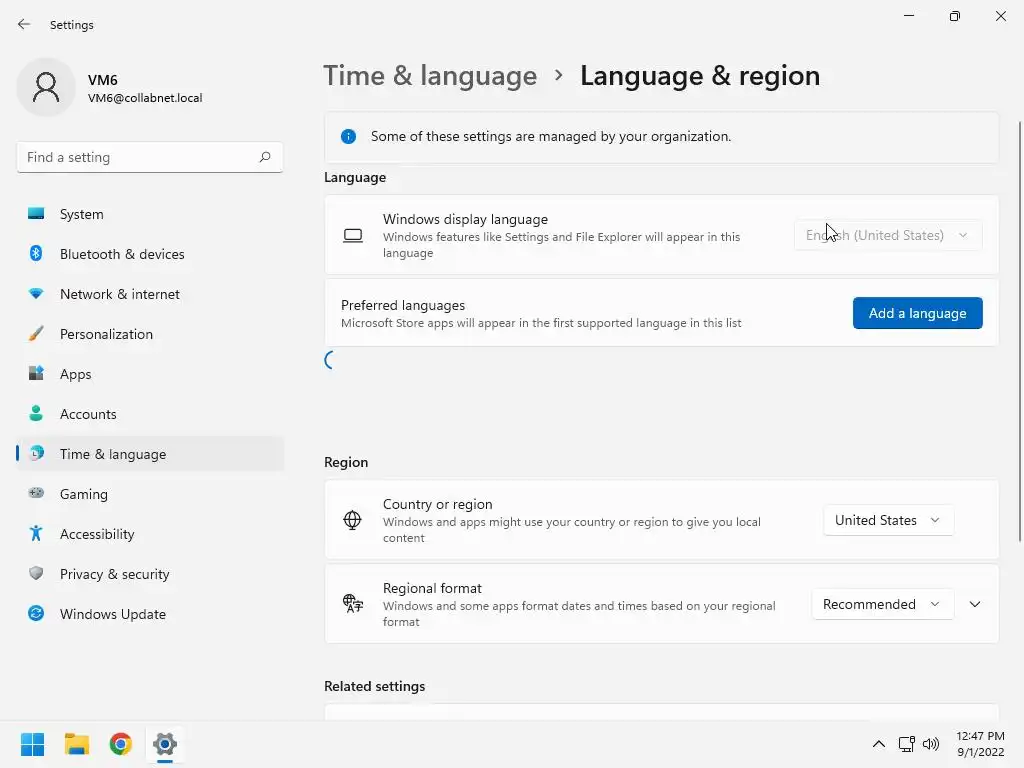Click Time & language breadcrumb link
This screenshot has width=1024, height=768.
click(x=430, y=76)
